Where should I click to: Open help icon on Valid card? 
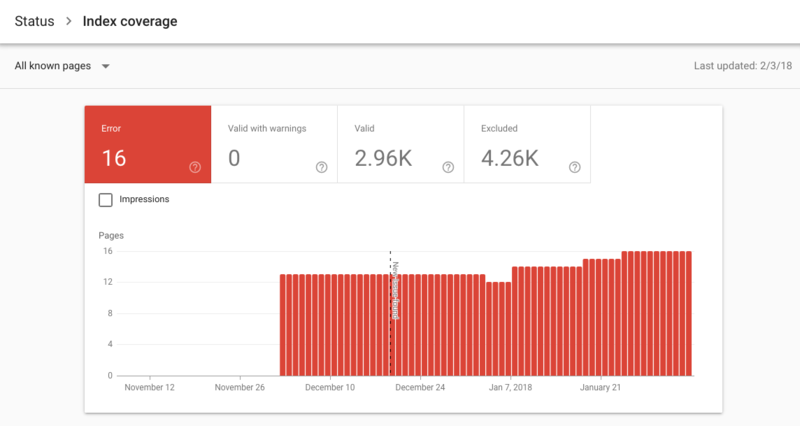pos(448,167)
